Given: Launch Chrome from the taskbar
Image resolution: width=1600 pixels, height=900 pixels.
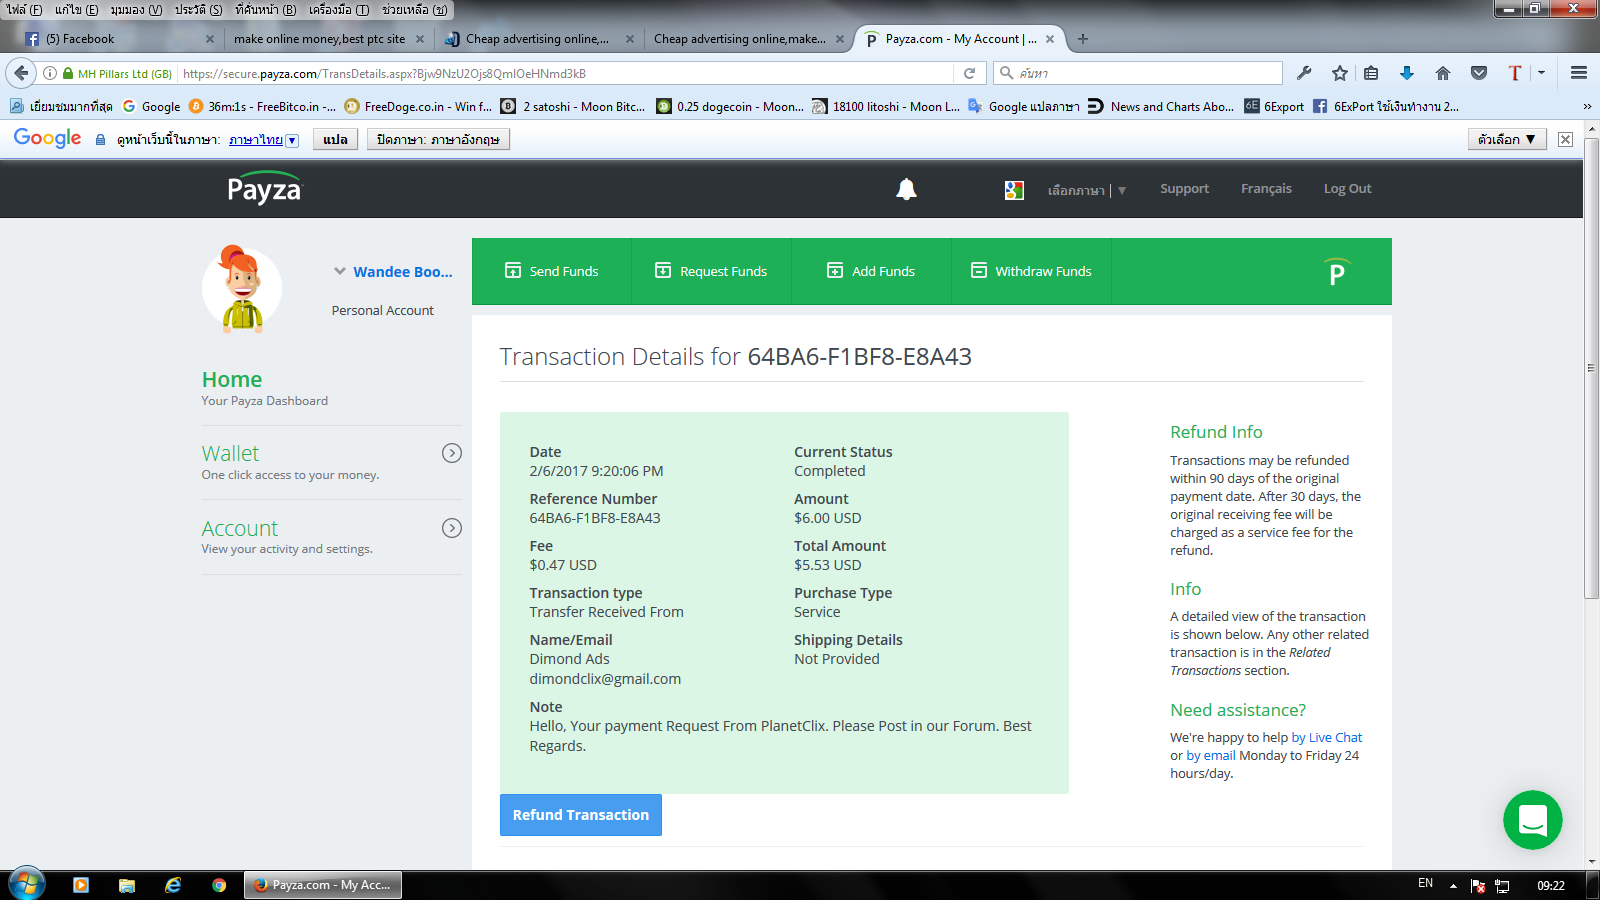Looking at the screenshot, I should point(219,885).
